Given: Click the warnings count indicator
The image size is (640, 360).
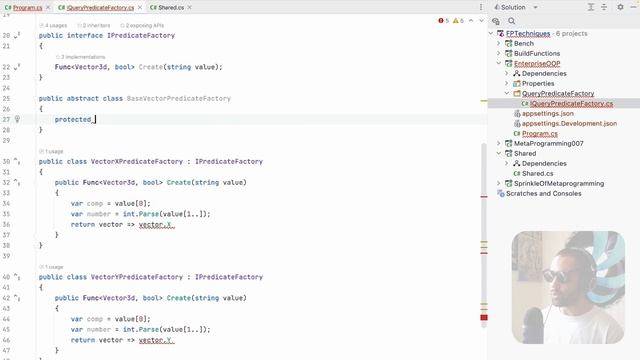Looking at the screenshot, I should [x=458, y=20].
